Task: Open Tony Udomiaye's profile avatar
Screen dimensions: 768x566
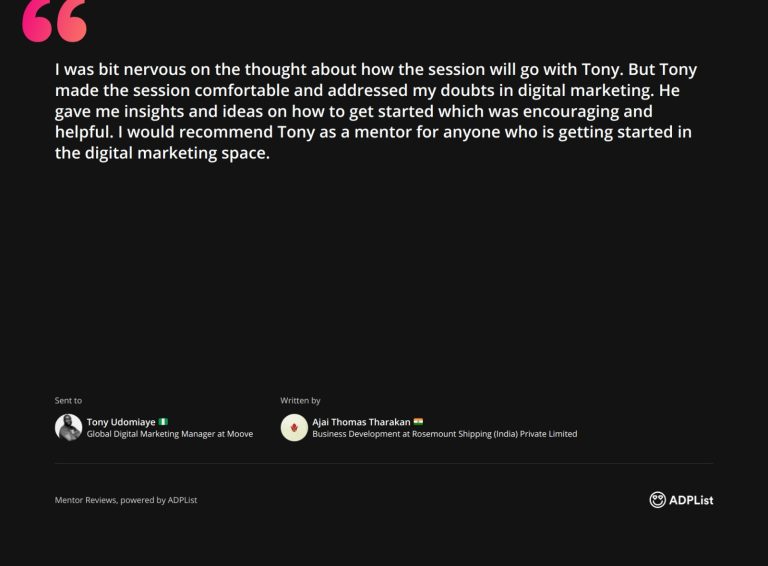Action: click(x=68, y=427)
